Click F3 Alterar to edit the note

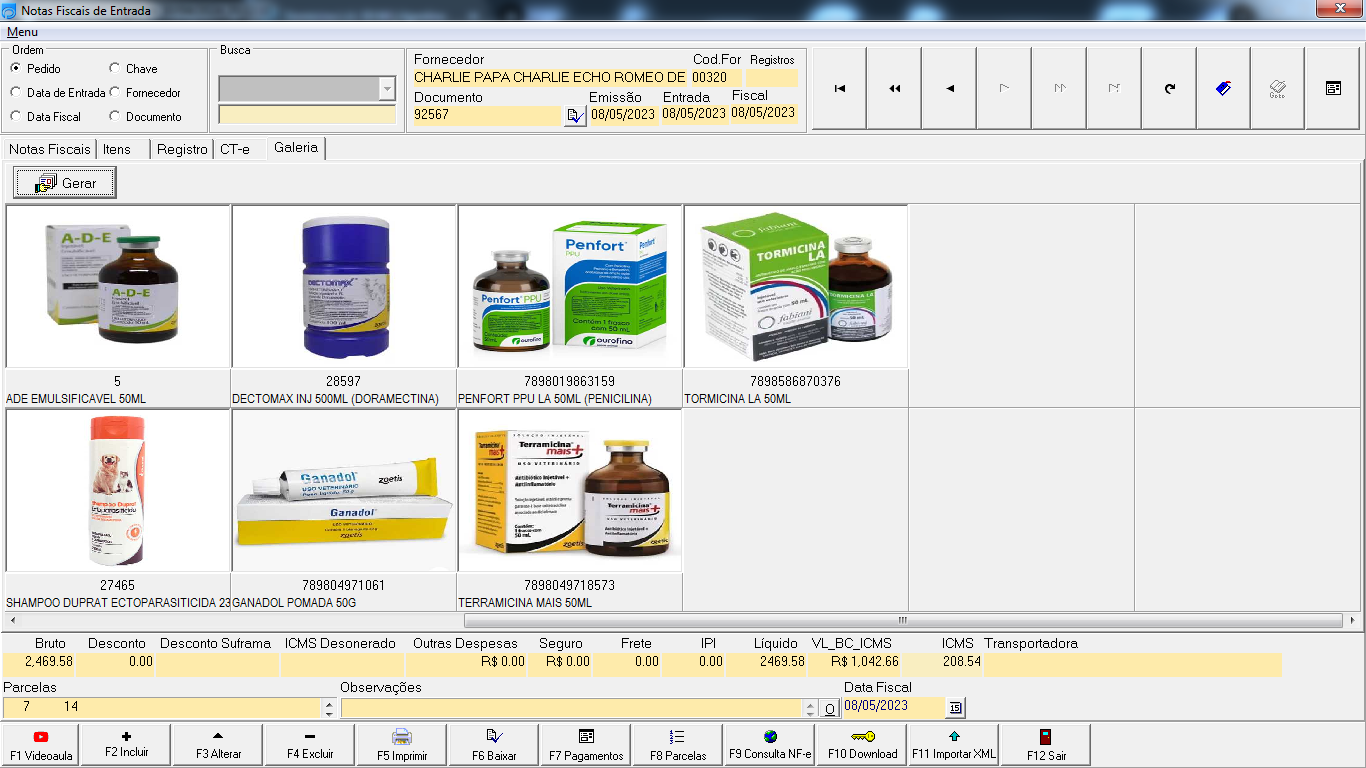[218, 745]
